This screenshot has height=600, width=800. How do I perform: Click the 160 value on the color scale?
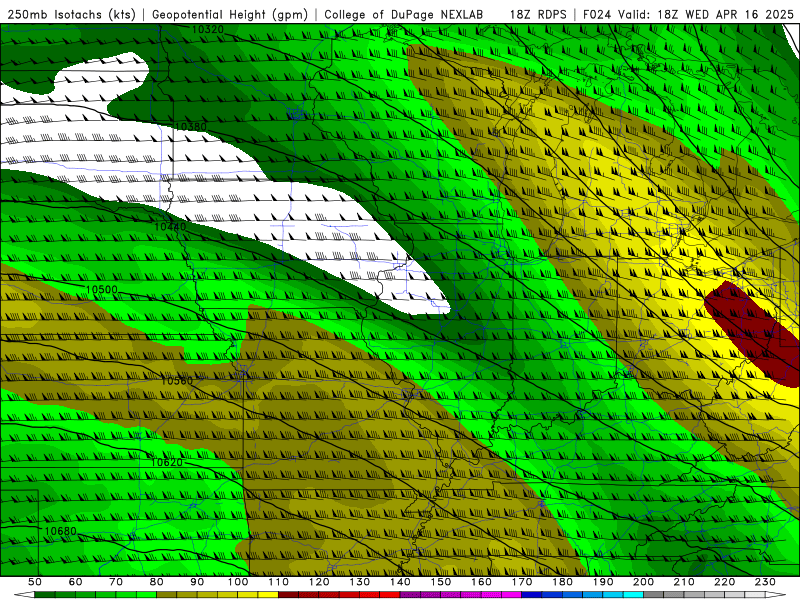point(481,582)
